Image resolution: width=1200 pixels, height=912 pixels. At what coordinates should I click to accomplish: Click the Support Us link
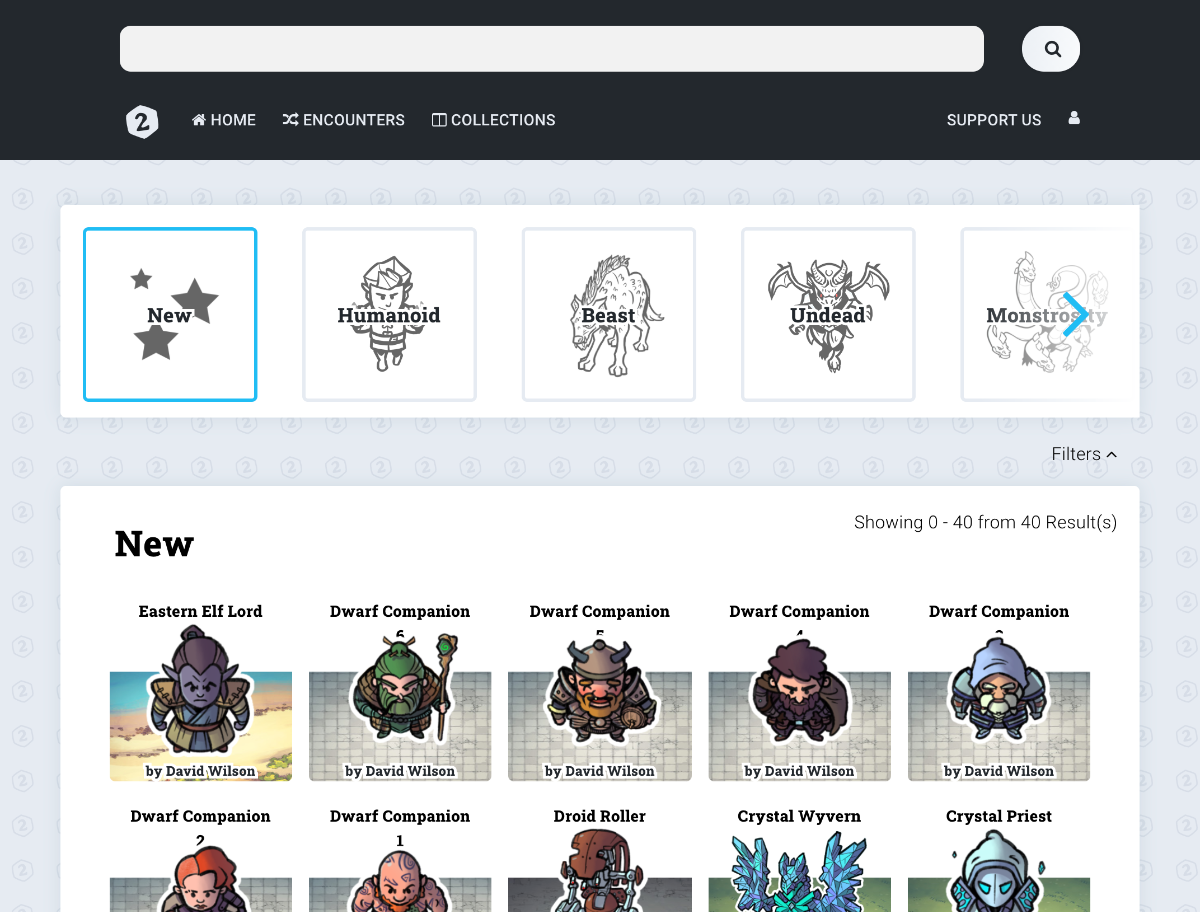[x=994, y=120]
